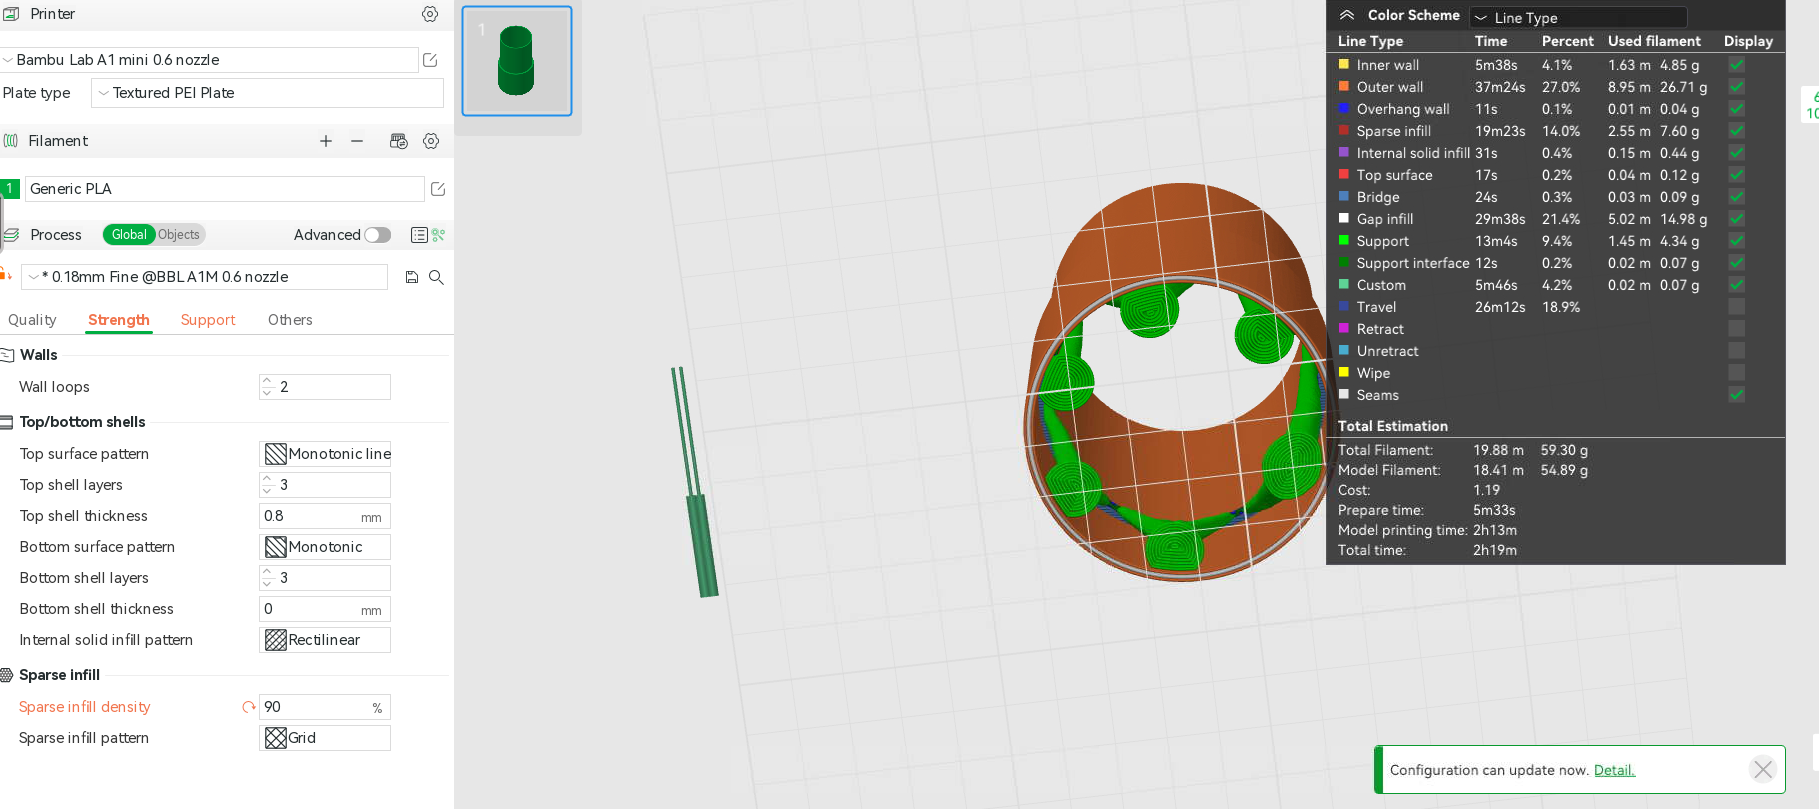This screenshot has width=1819, height=809.
Task: Edit the Generic PLA filament preset
Action: coord(437,189)
